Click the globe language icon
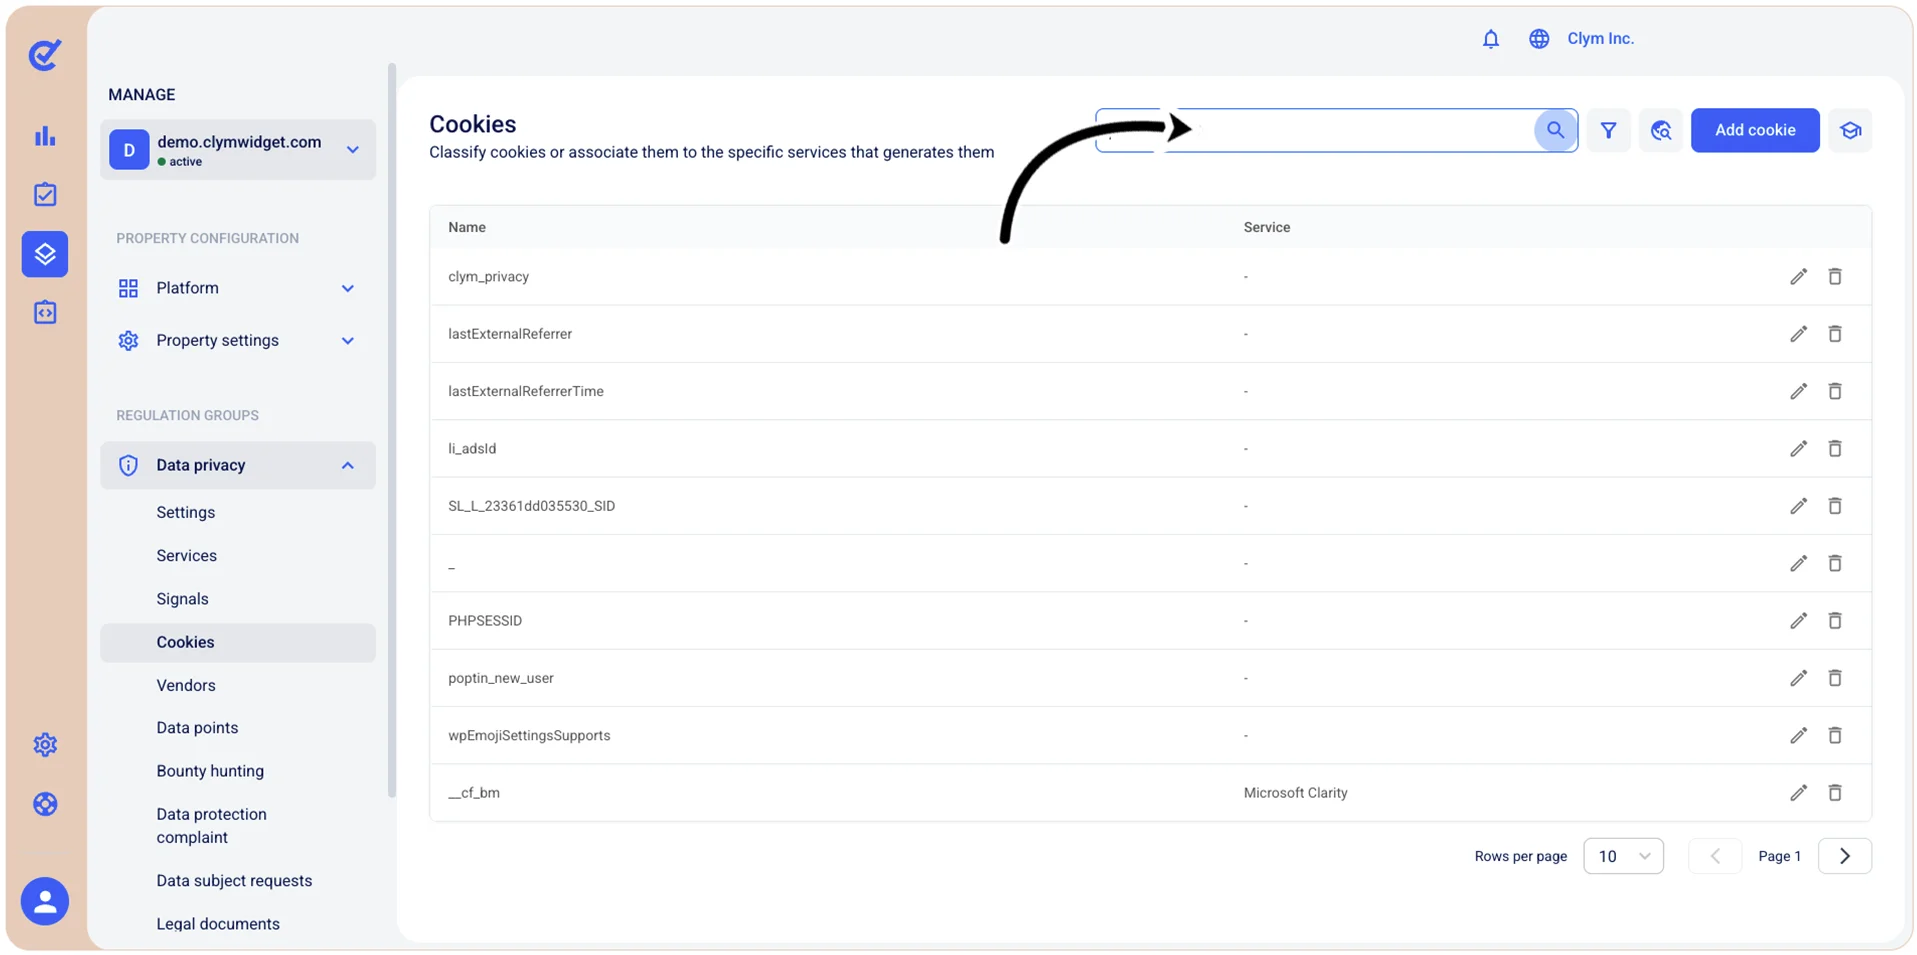The image size is (1917, 955). [x=1539, y=39]
